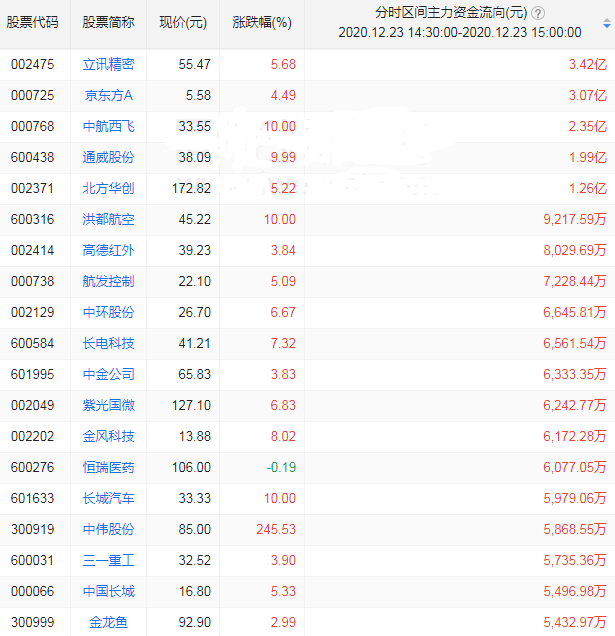
Task: Select stock code 601995
Action: click(x=32, y=374)
